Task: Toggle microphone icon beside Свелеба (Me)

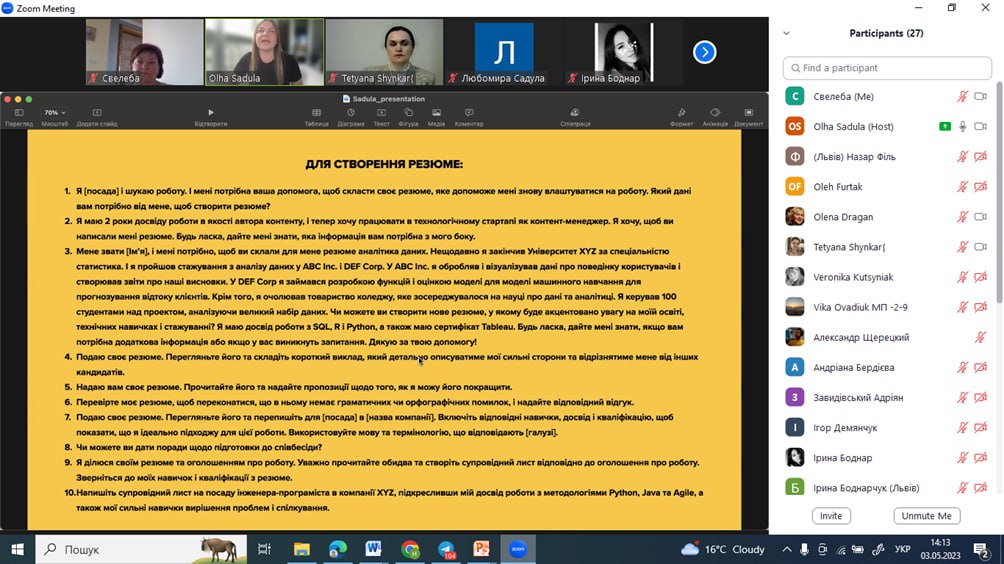Action: [x=962, y=97]
